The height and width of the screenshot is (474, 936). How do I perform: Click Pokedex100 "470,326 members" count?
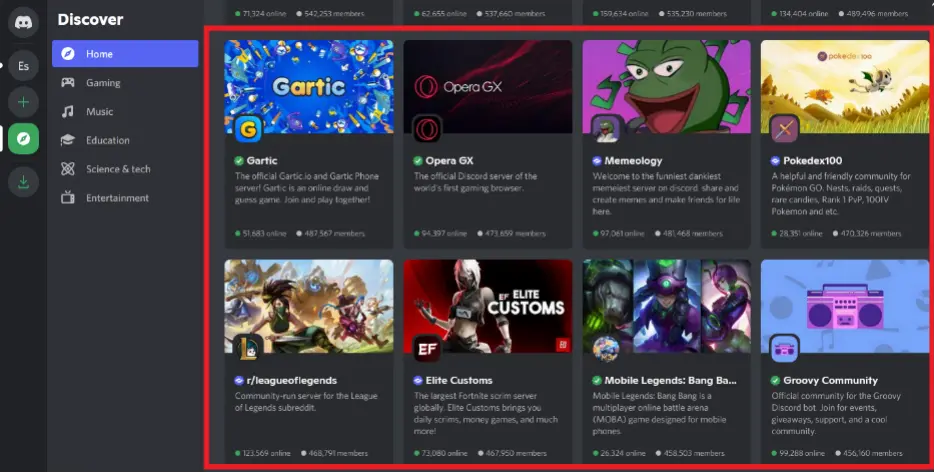[x=871, y=233]
